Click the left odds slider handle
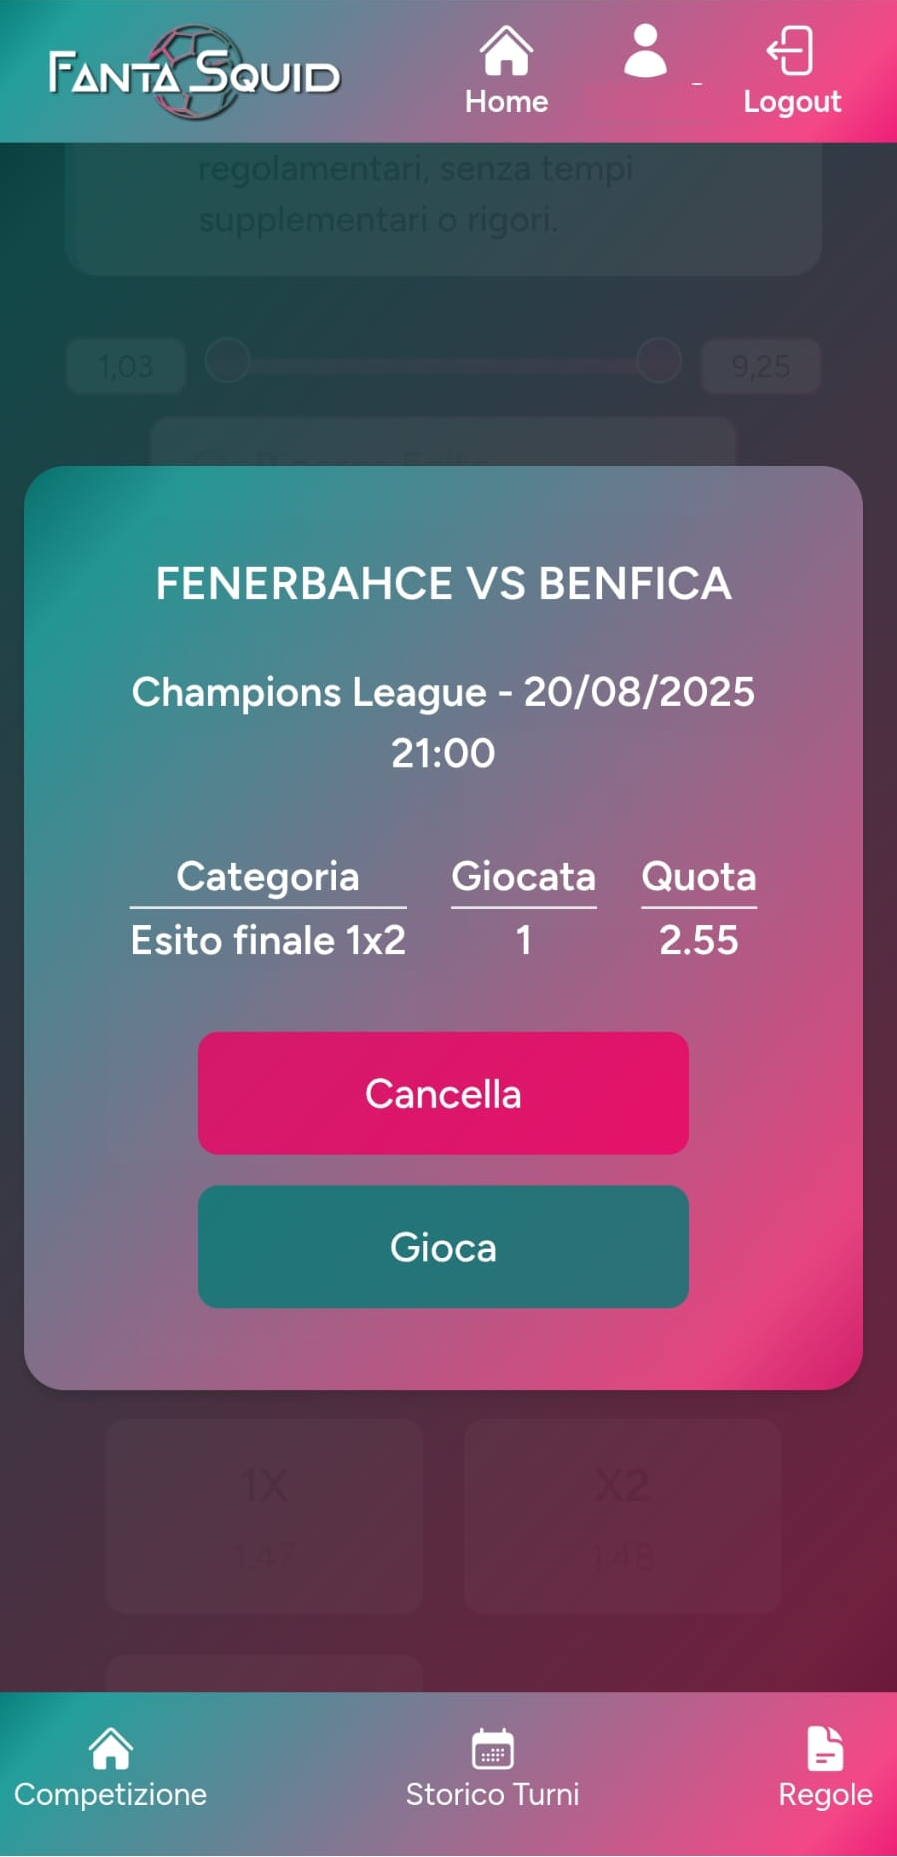The width and height of the screenshot is (897, 1857). (228, 360)
